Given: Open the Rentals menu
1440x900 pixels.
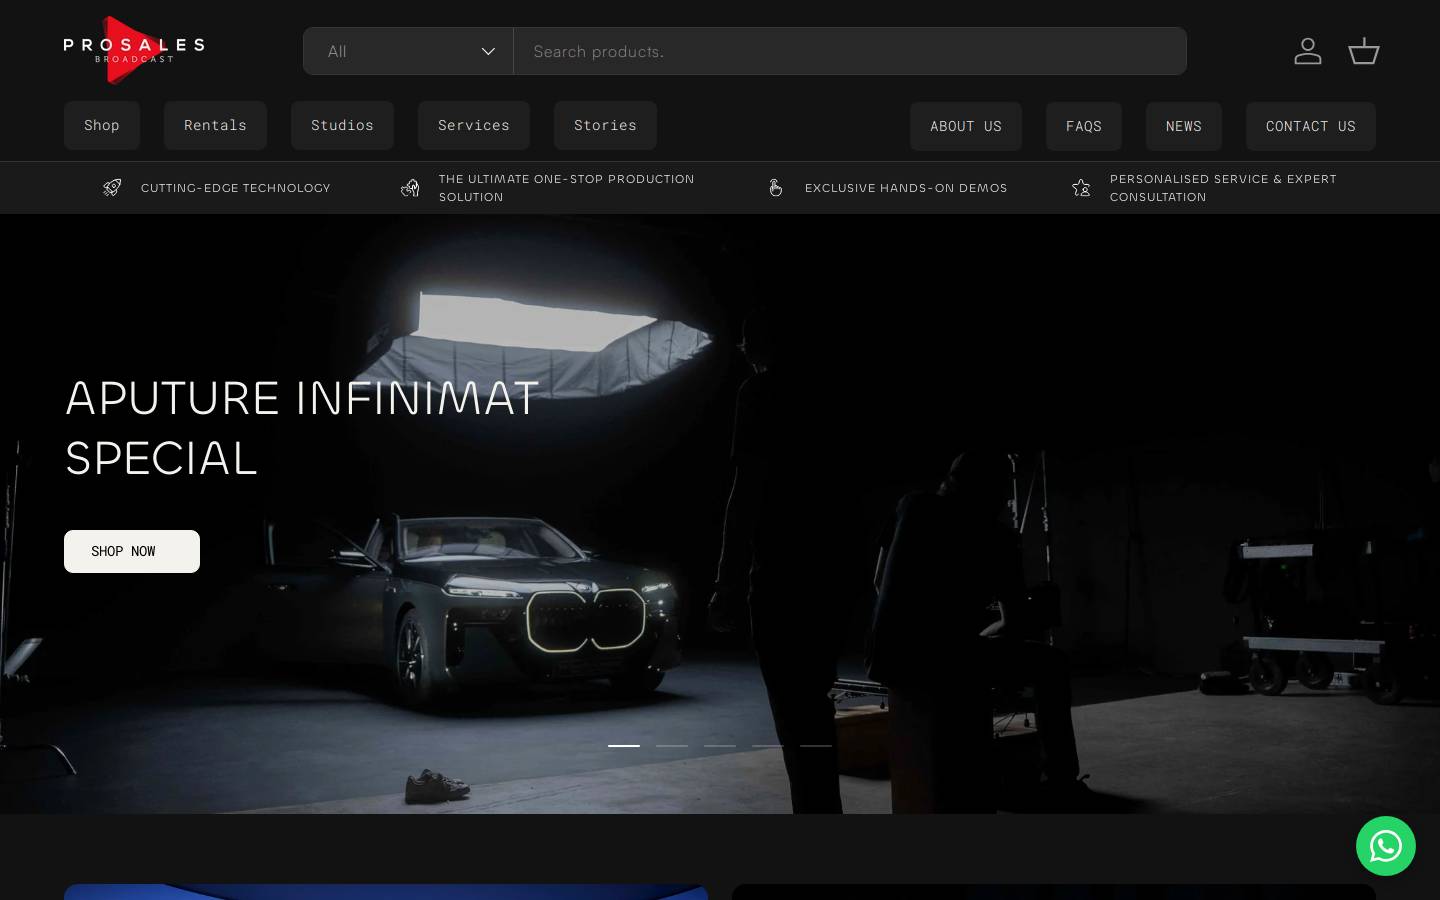Looking at the screenshot, I should (215, 125).
